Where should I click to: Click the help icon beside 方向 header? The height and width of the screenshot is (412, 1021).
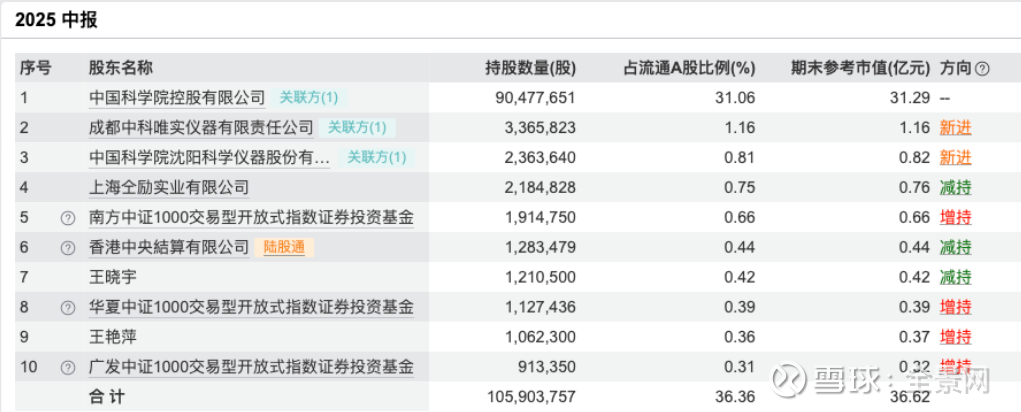coord(982,69)
